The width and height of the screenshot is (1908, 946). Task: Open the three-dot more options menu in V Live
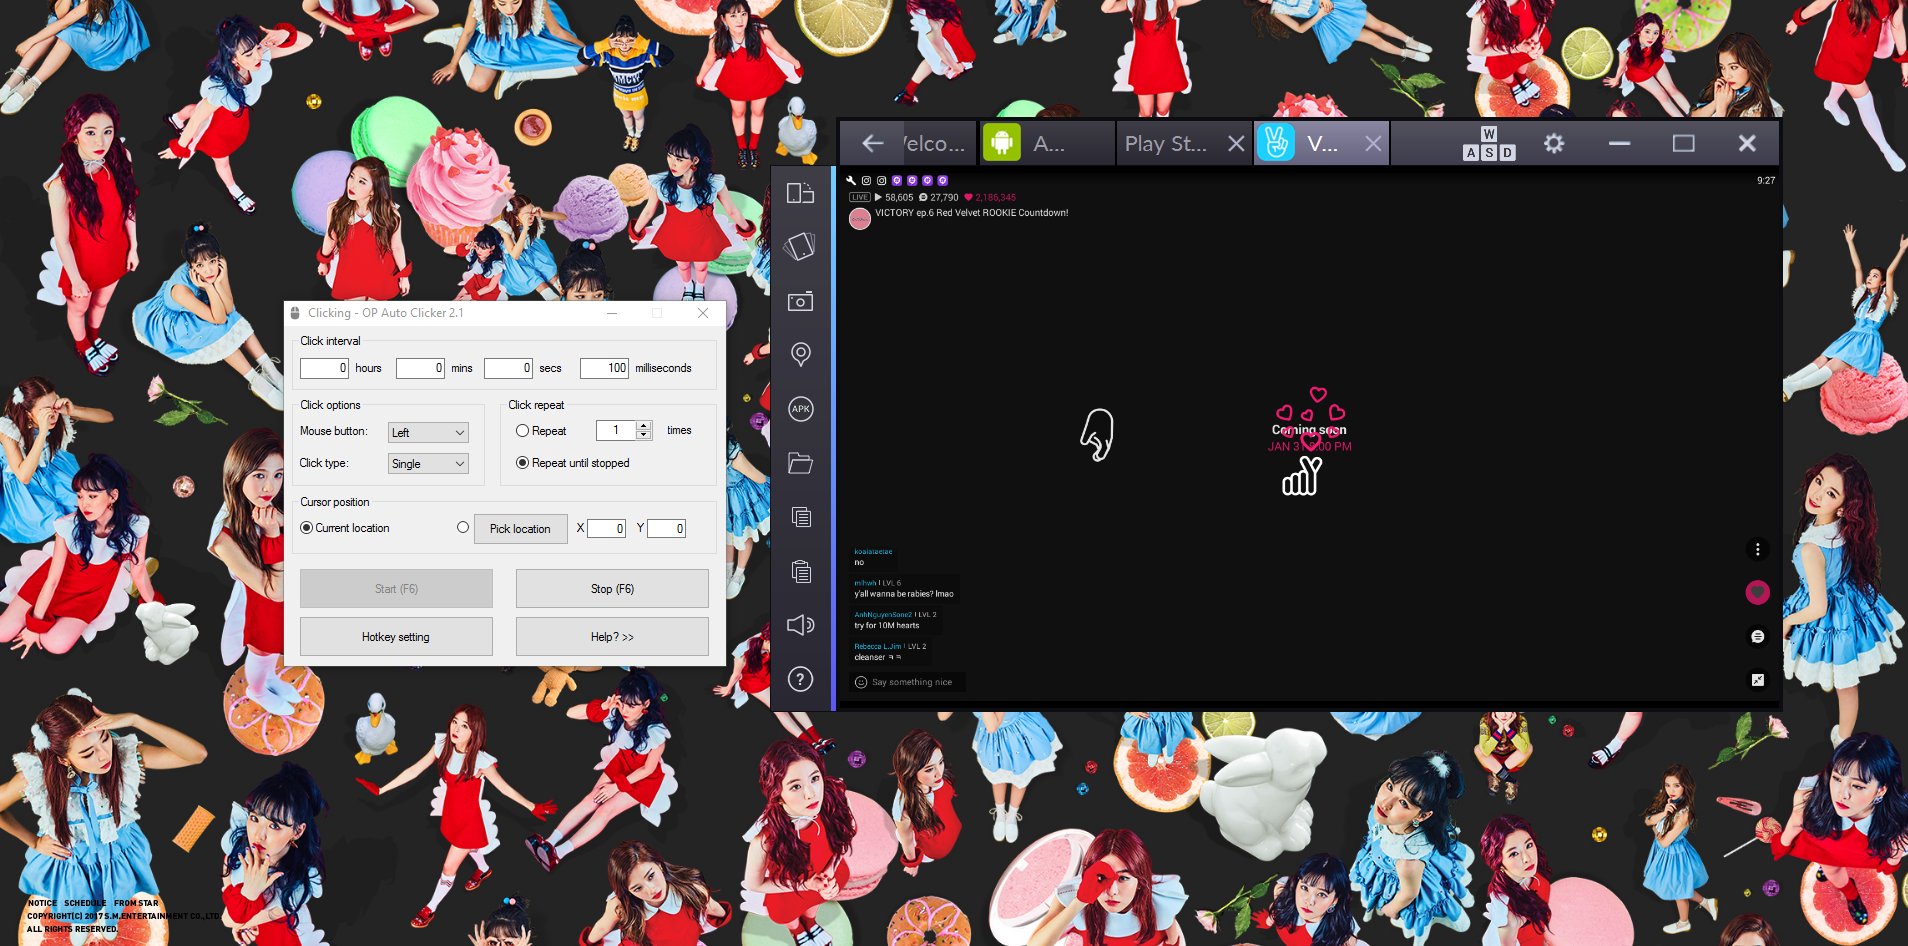point(1757,550)
